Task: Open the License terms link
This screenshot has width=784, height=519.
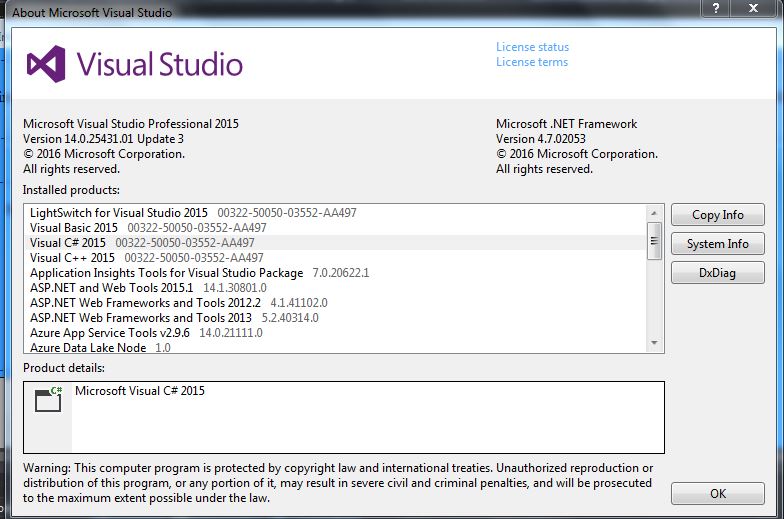Action: tap(532, 62)
